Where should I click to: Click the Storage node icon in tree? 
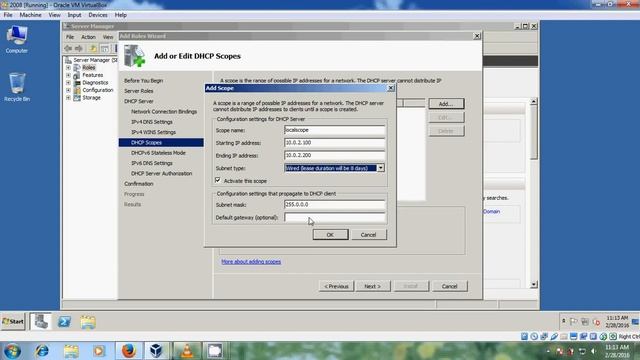pyautogui.click(x=77, y=98)
